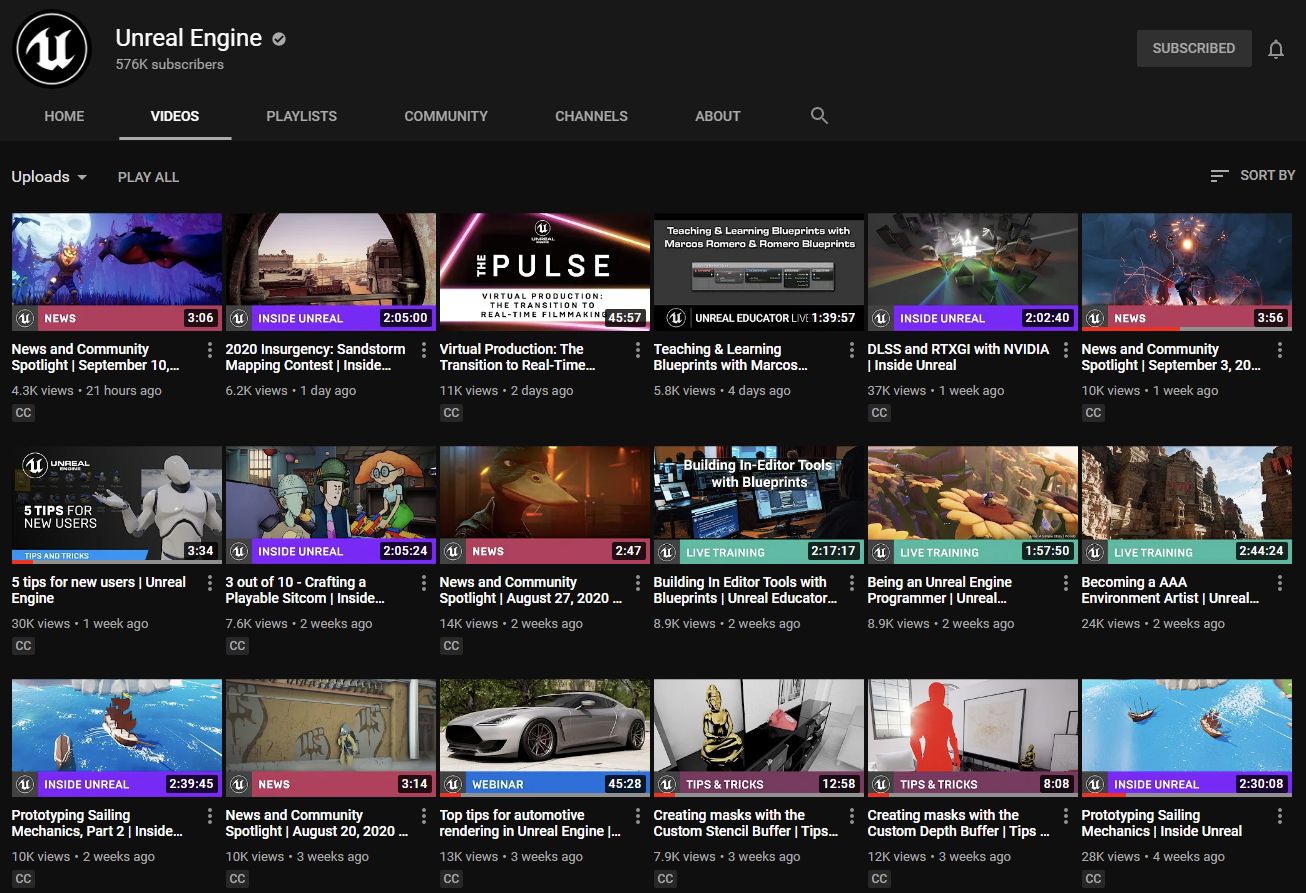
Task: Click CC badge under Virtual Production video
Action: point(451,413)
